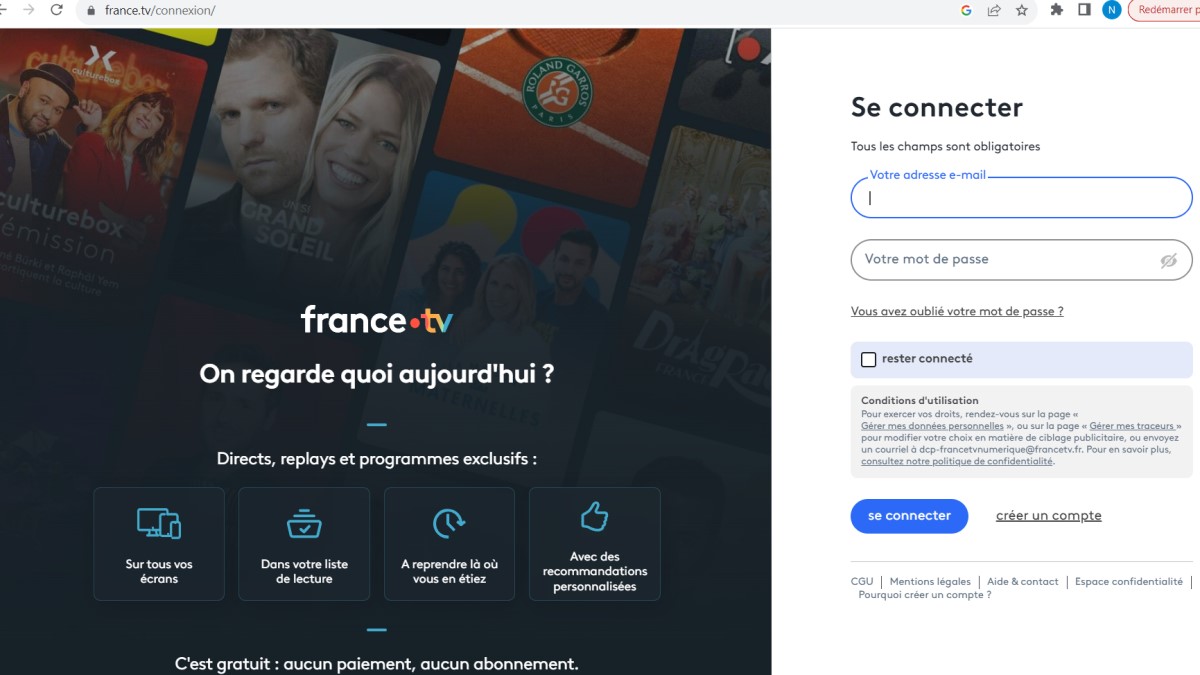The height and width of the screenshot is (675, 1200).
Task: Click the 'se connecter' button
Action: point(909,516)
